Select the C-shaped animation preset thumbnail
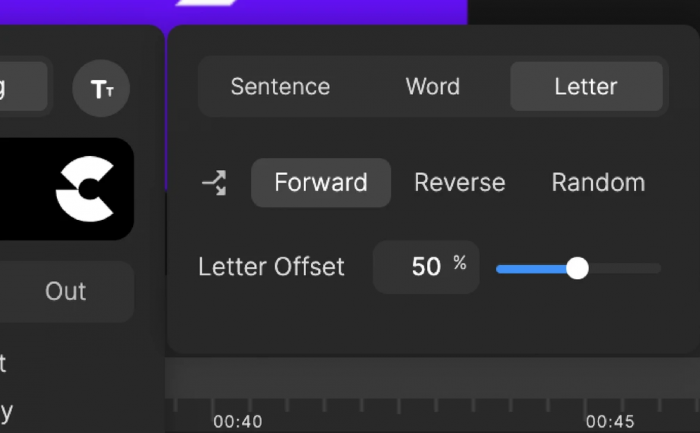The width and height of the screenshot is (700, 433). [x=67, y=189]
